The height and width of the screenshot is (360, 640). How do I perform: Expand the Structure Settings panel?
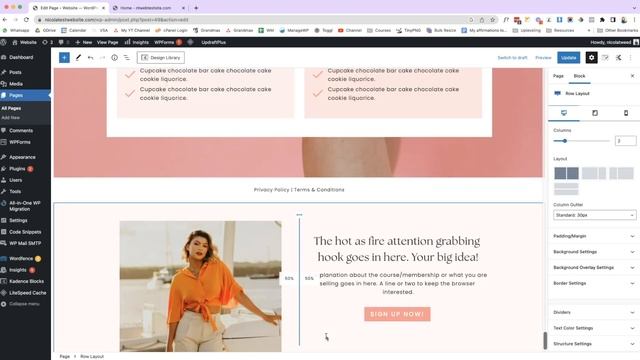point(594,344)
